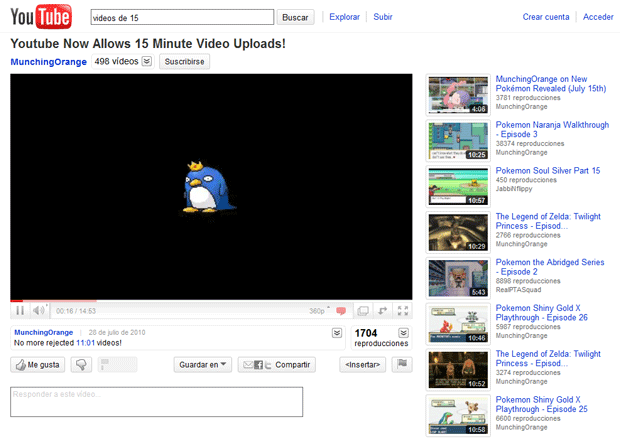620x438 pixels.
Task: Expand the video description arrow
Action: (x=337, y=333)
